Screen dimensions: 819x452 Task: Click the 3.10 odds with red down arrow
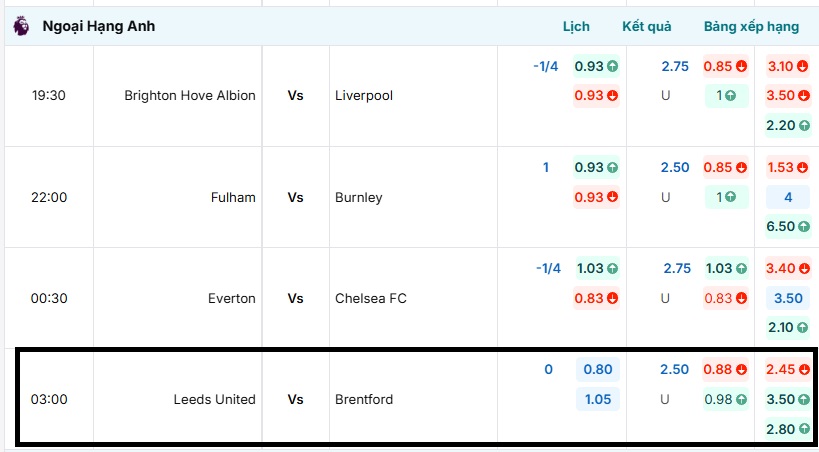788,67
